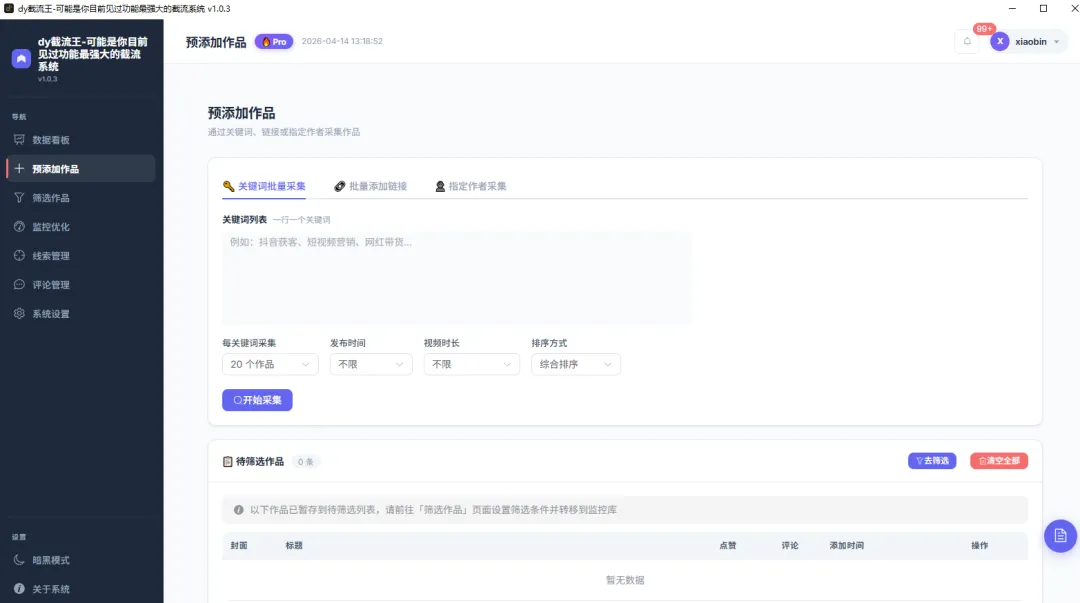This screenshot has height=603, width=1080.
Task: Click the 监控优化 sidebar icon
Action: 19,227
